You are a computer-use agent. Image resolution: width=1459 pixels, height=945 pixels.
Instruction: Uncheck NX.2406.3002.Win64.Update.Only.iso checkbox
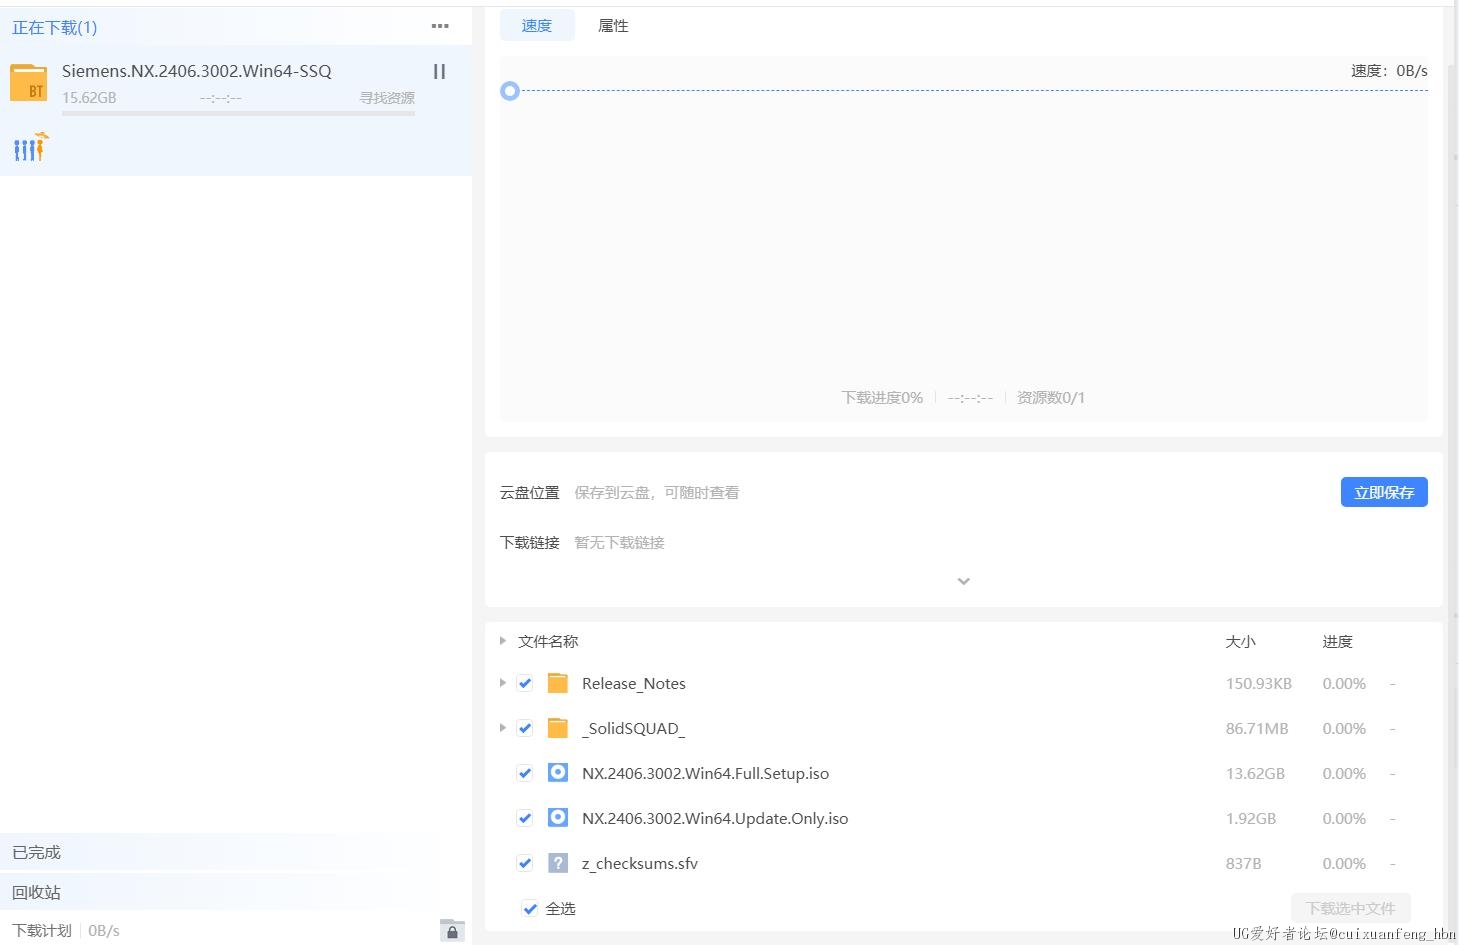525,818
